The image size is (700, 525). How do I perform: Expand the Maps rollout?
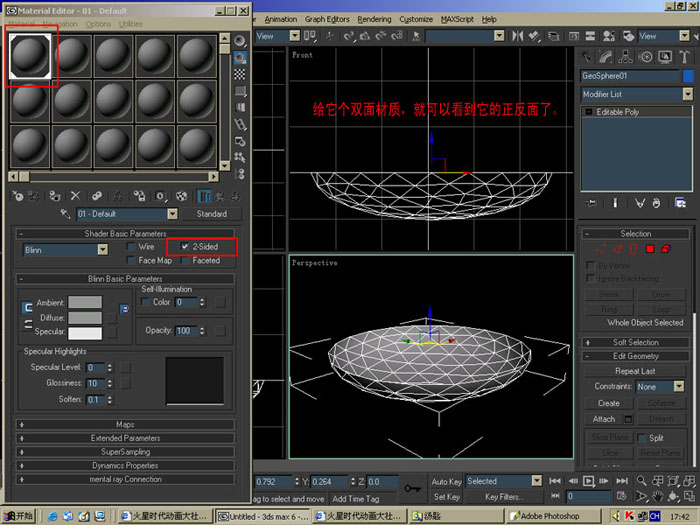click(x=125, y=424)
